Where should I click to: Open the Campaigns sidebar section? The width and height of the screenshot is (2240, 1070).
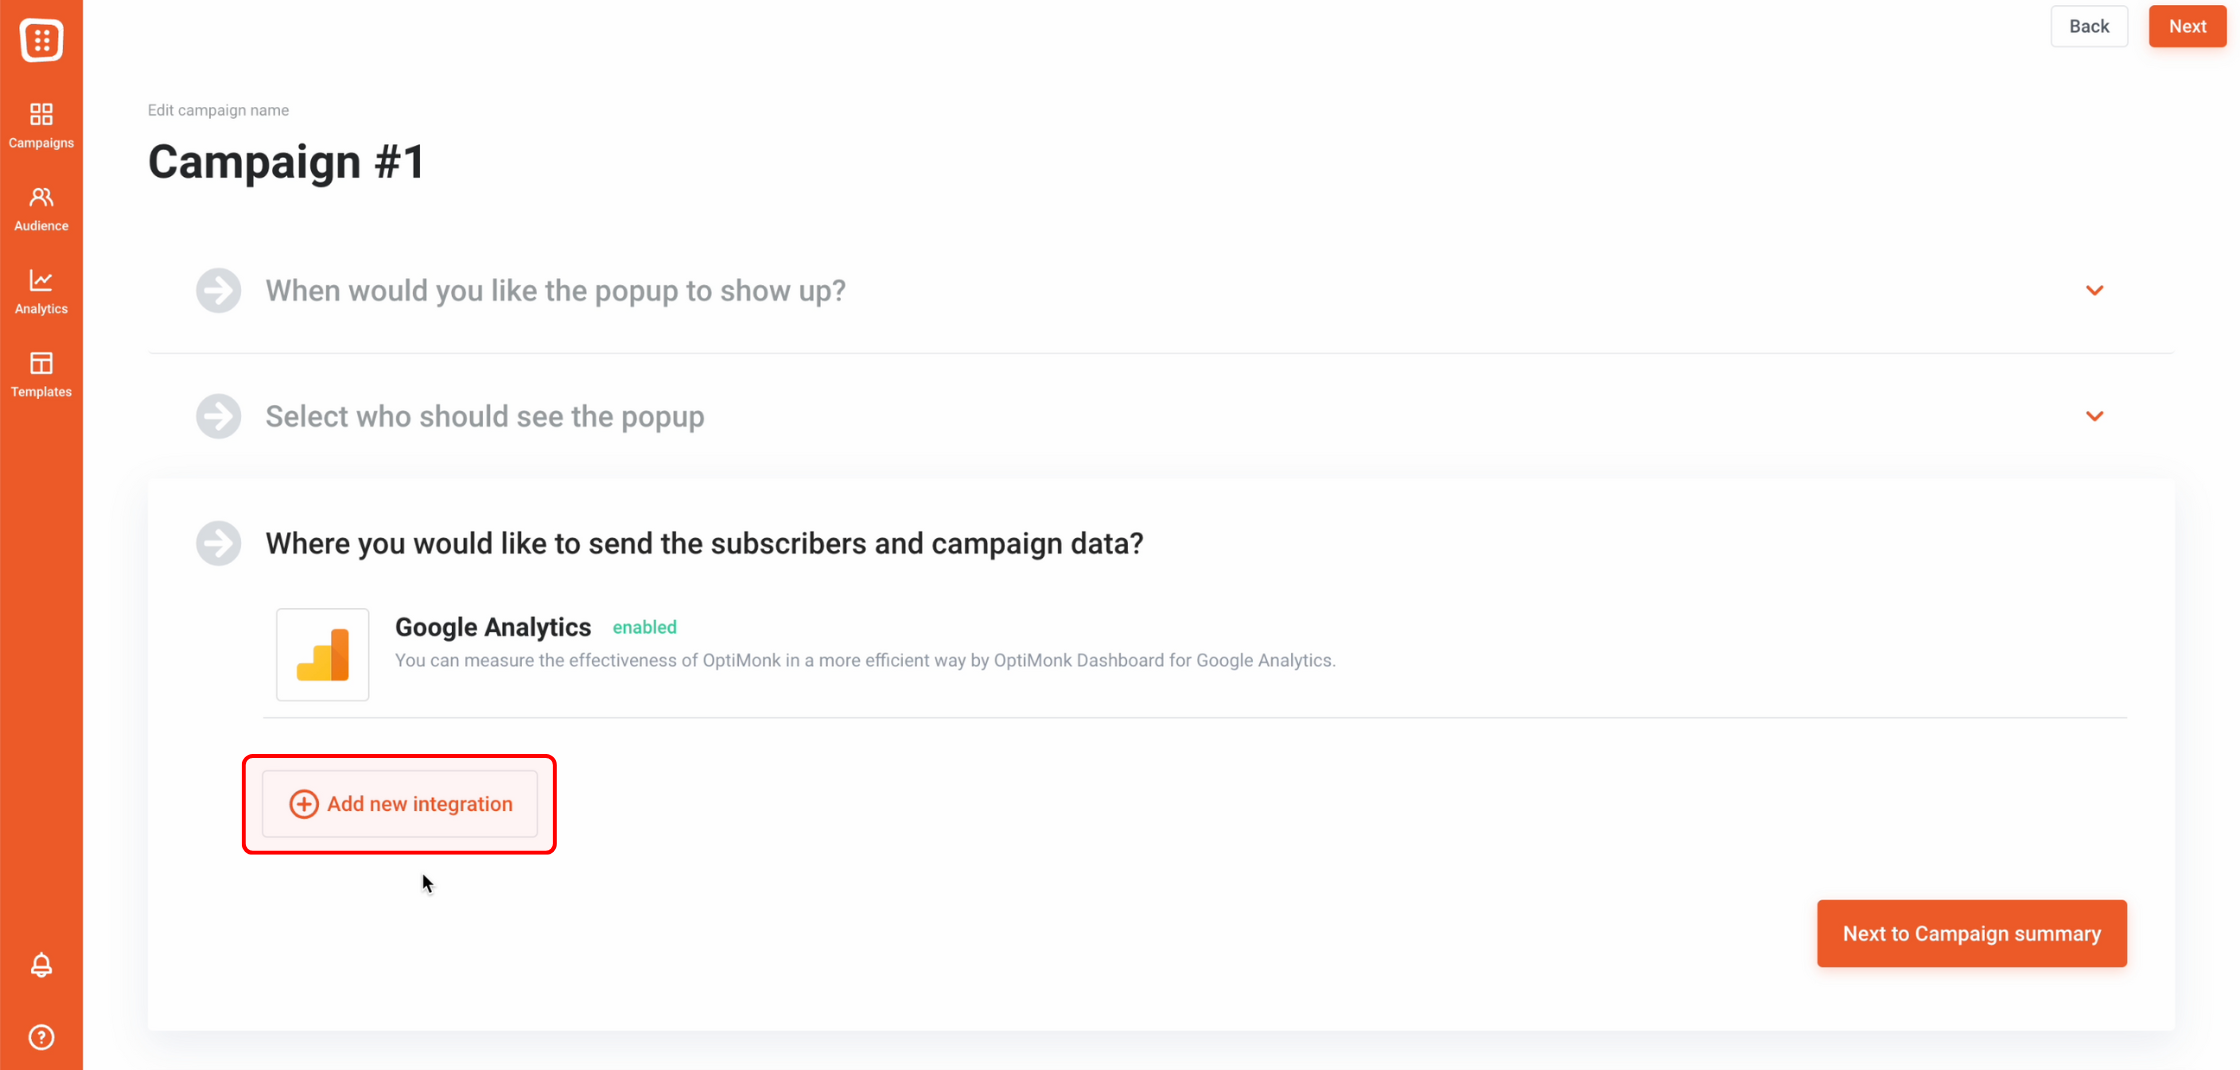click(41, 125)
